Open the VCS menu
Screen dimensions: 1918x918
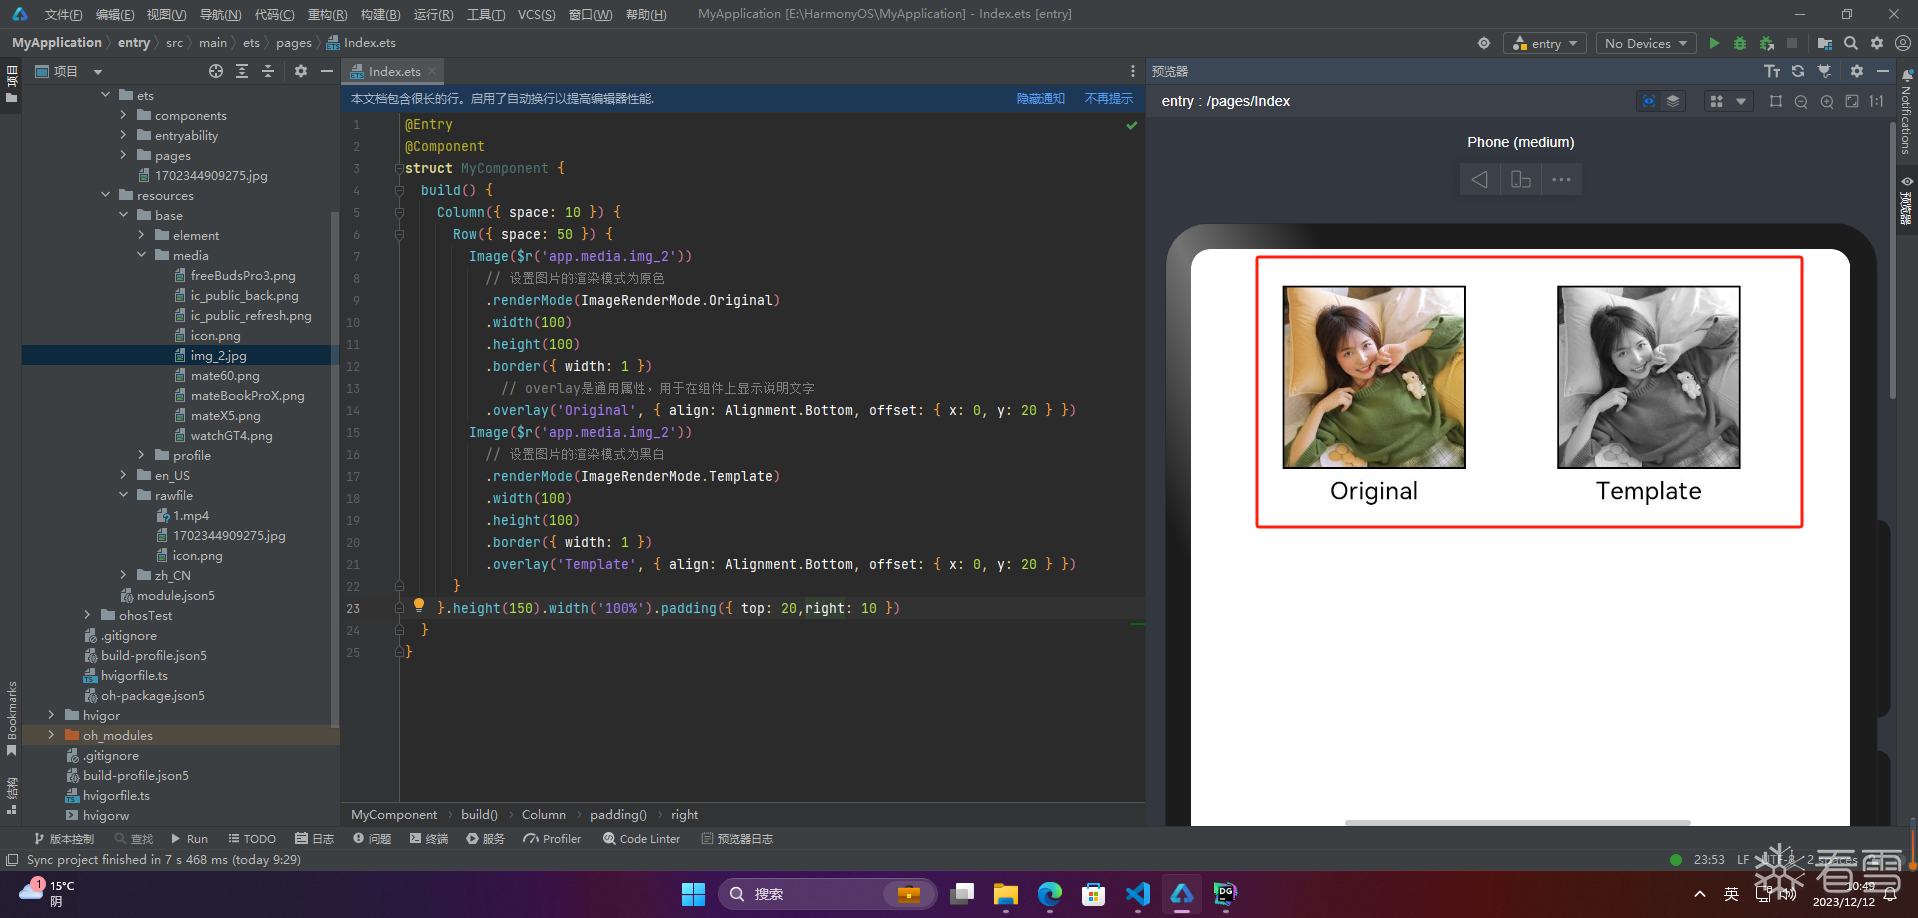click(x=536, y=14)
